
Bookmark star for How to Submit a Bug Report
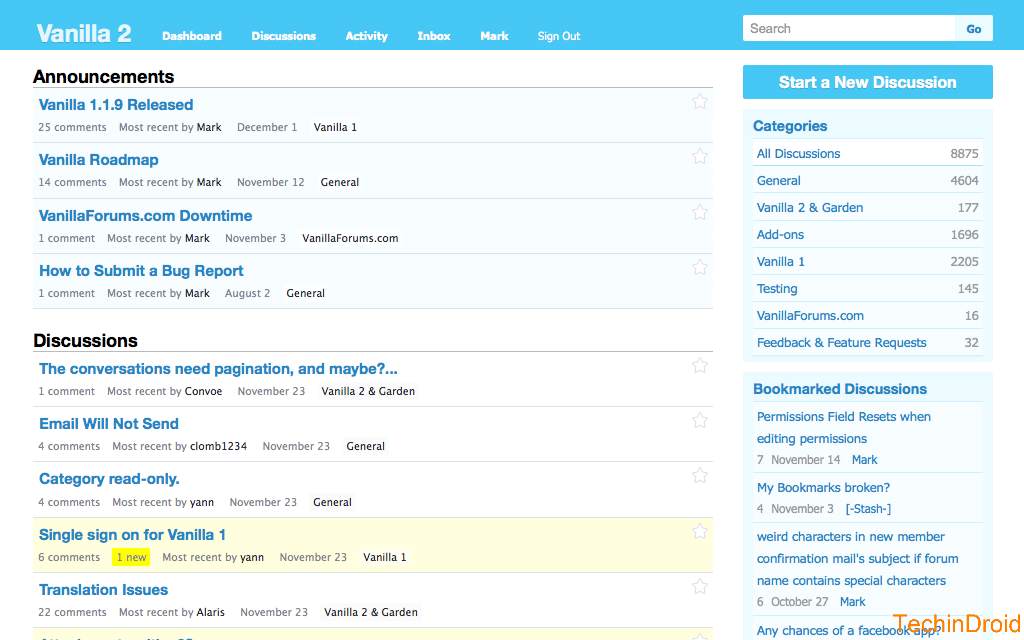(699, 267)
